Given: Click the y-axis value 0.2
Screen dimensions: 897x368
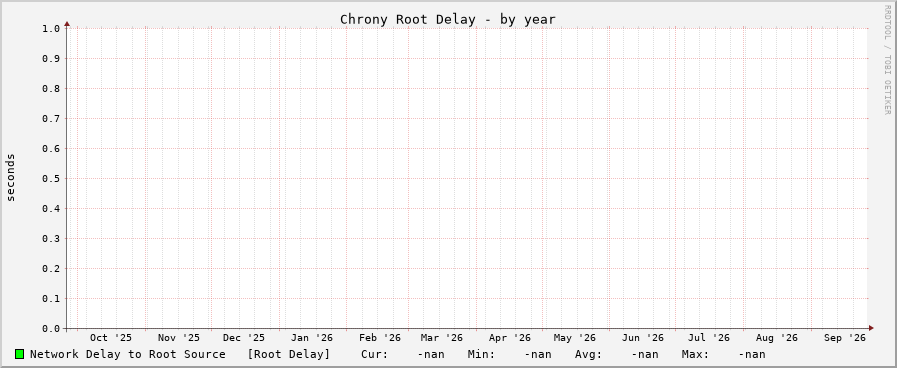Looking at the screenshot, I should tap(51, 268).
